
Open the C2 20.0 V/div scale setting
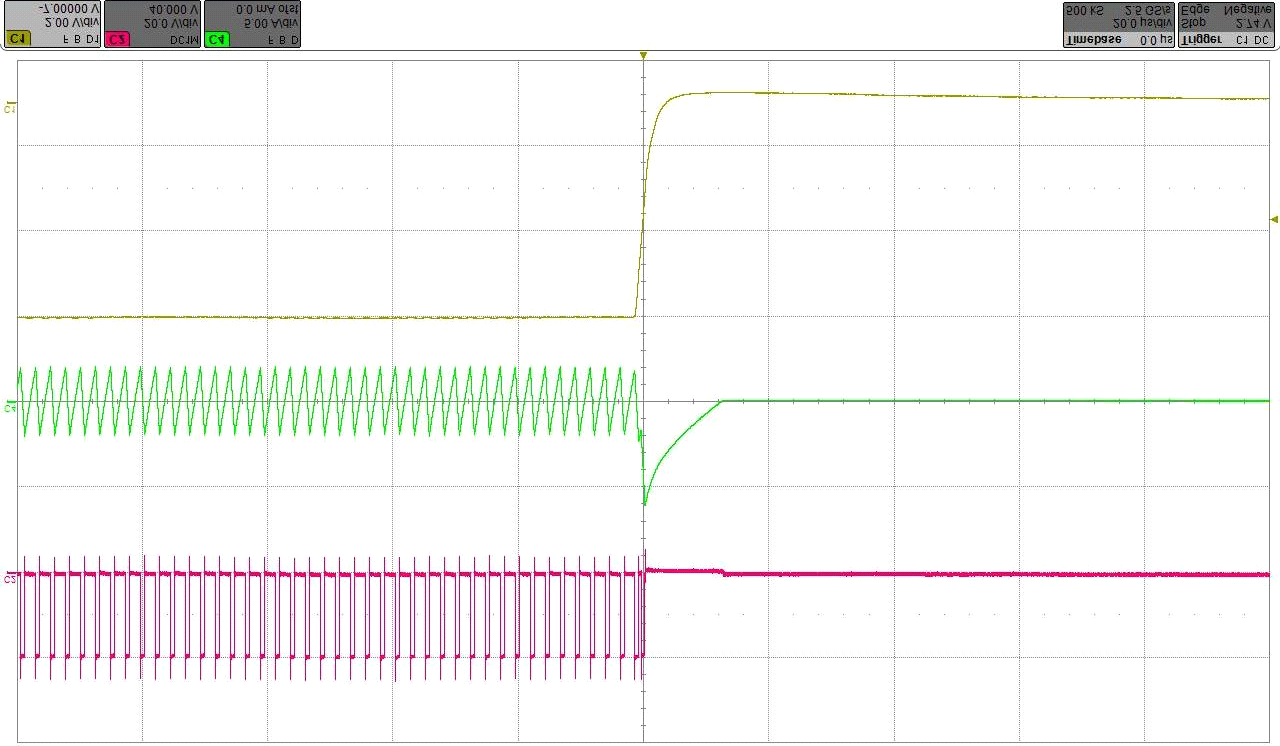(171, 22)
